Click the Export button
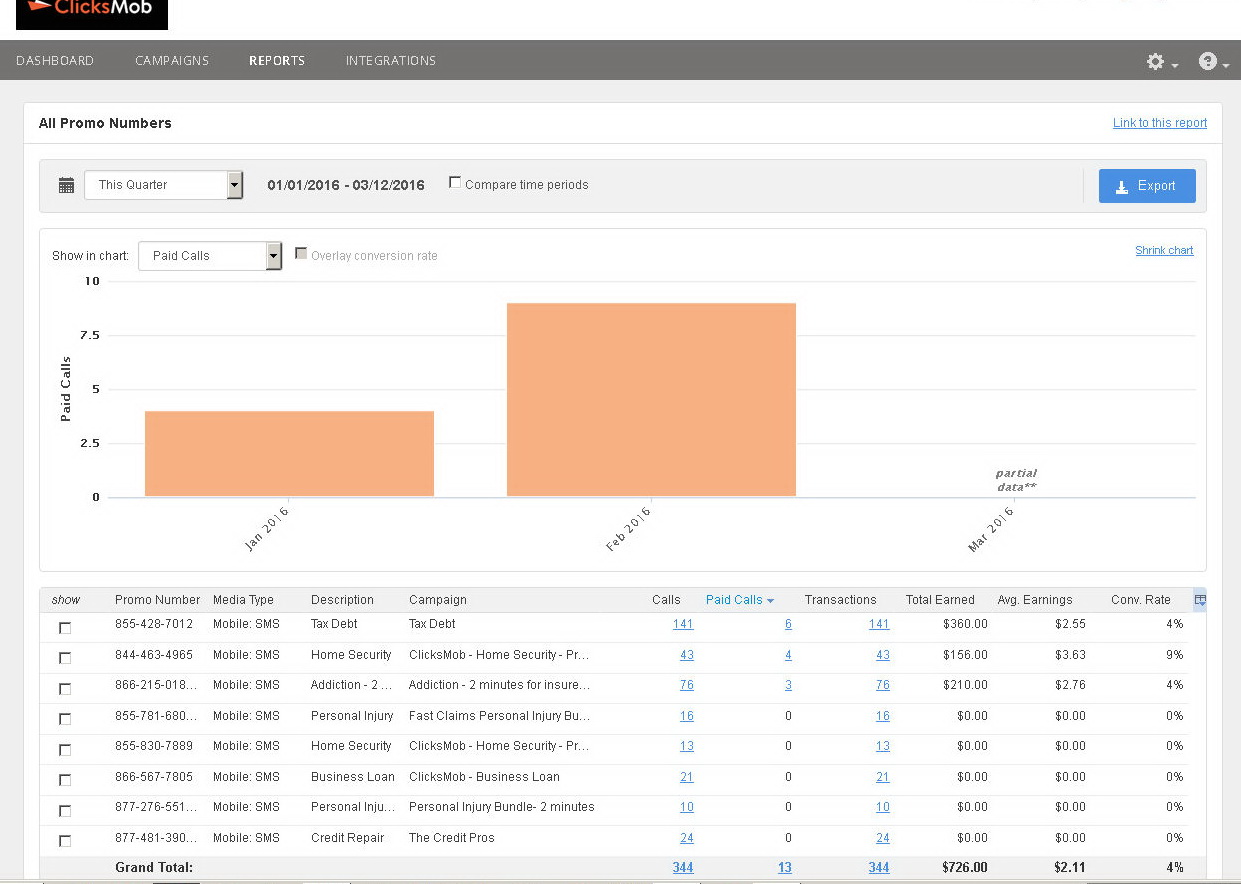1241x884 pixels. (1146, 186)
